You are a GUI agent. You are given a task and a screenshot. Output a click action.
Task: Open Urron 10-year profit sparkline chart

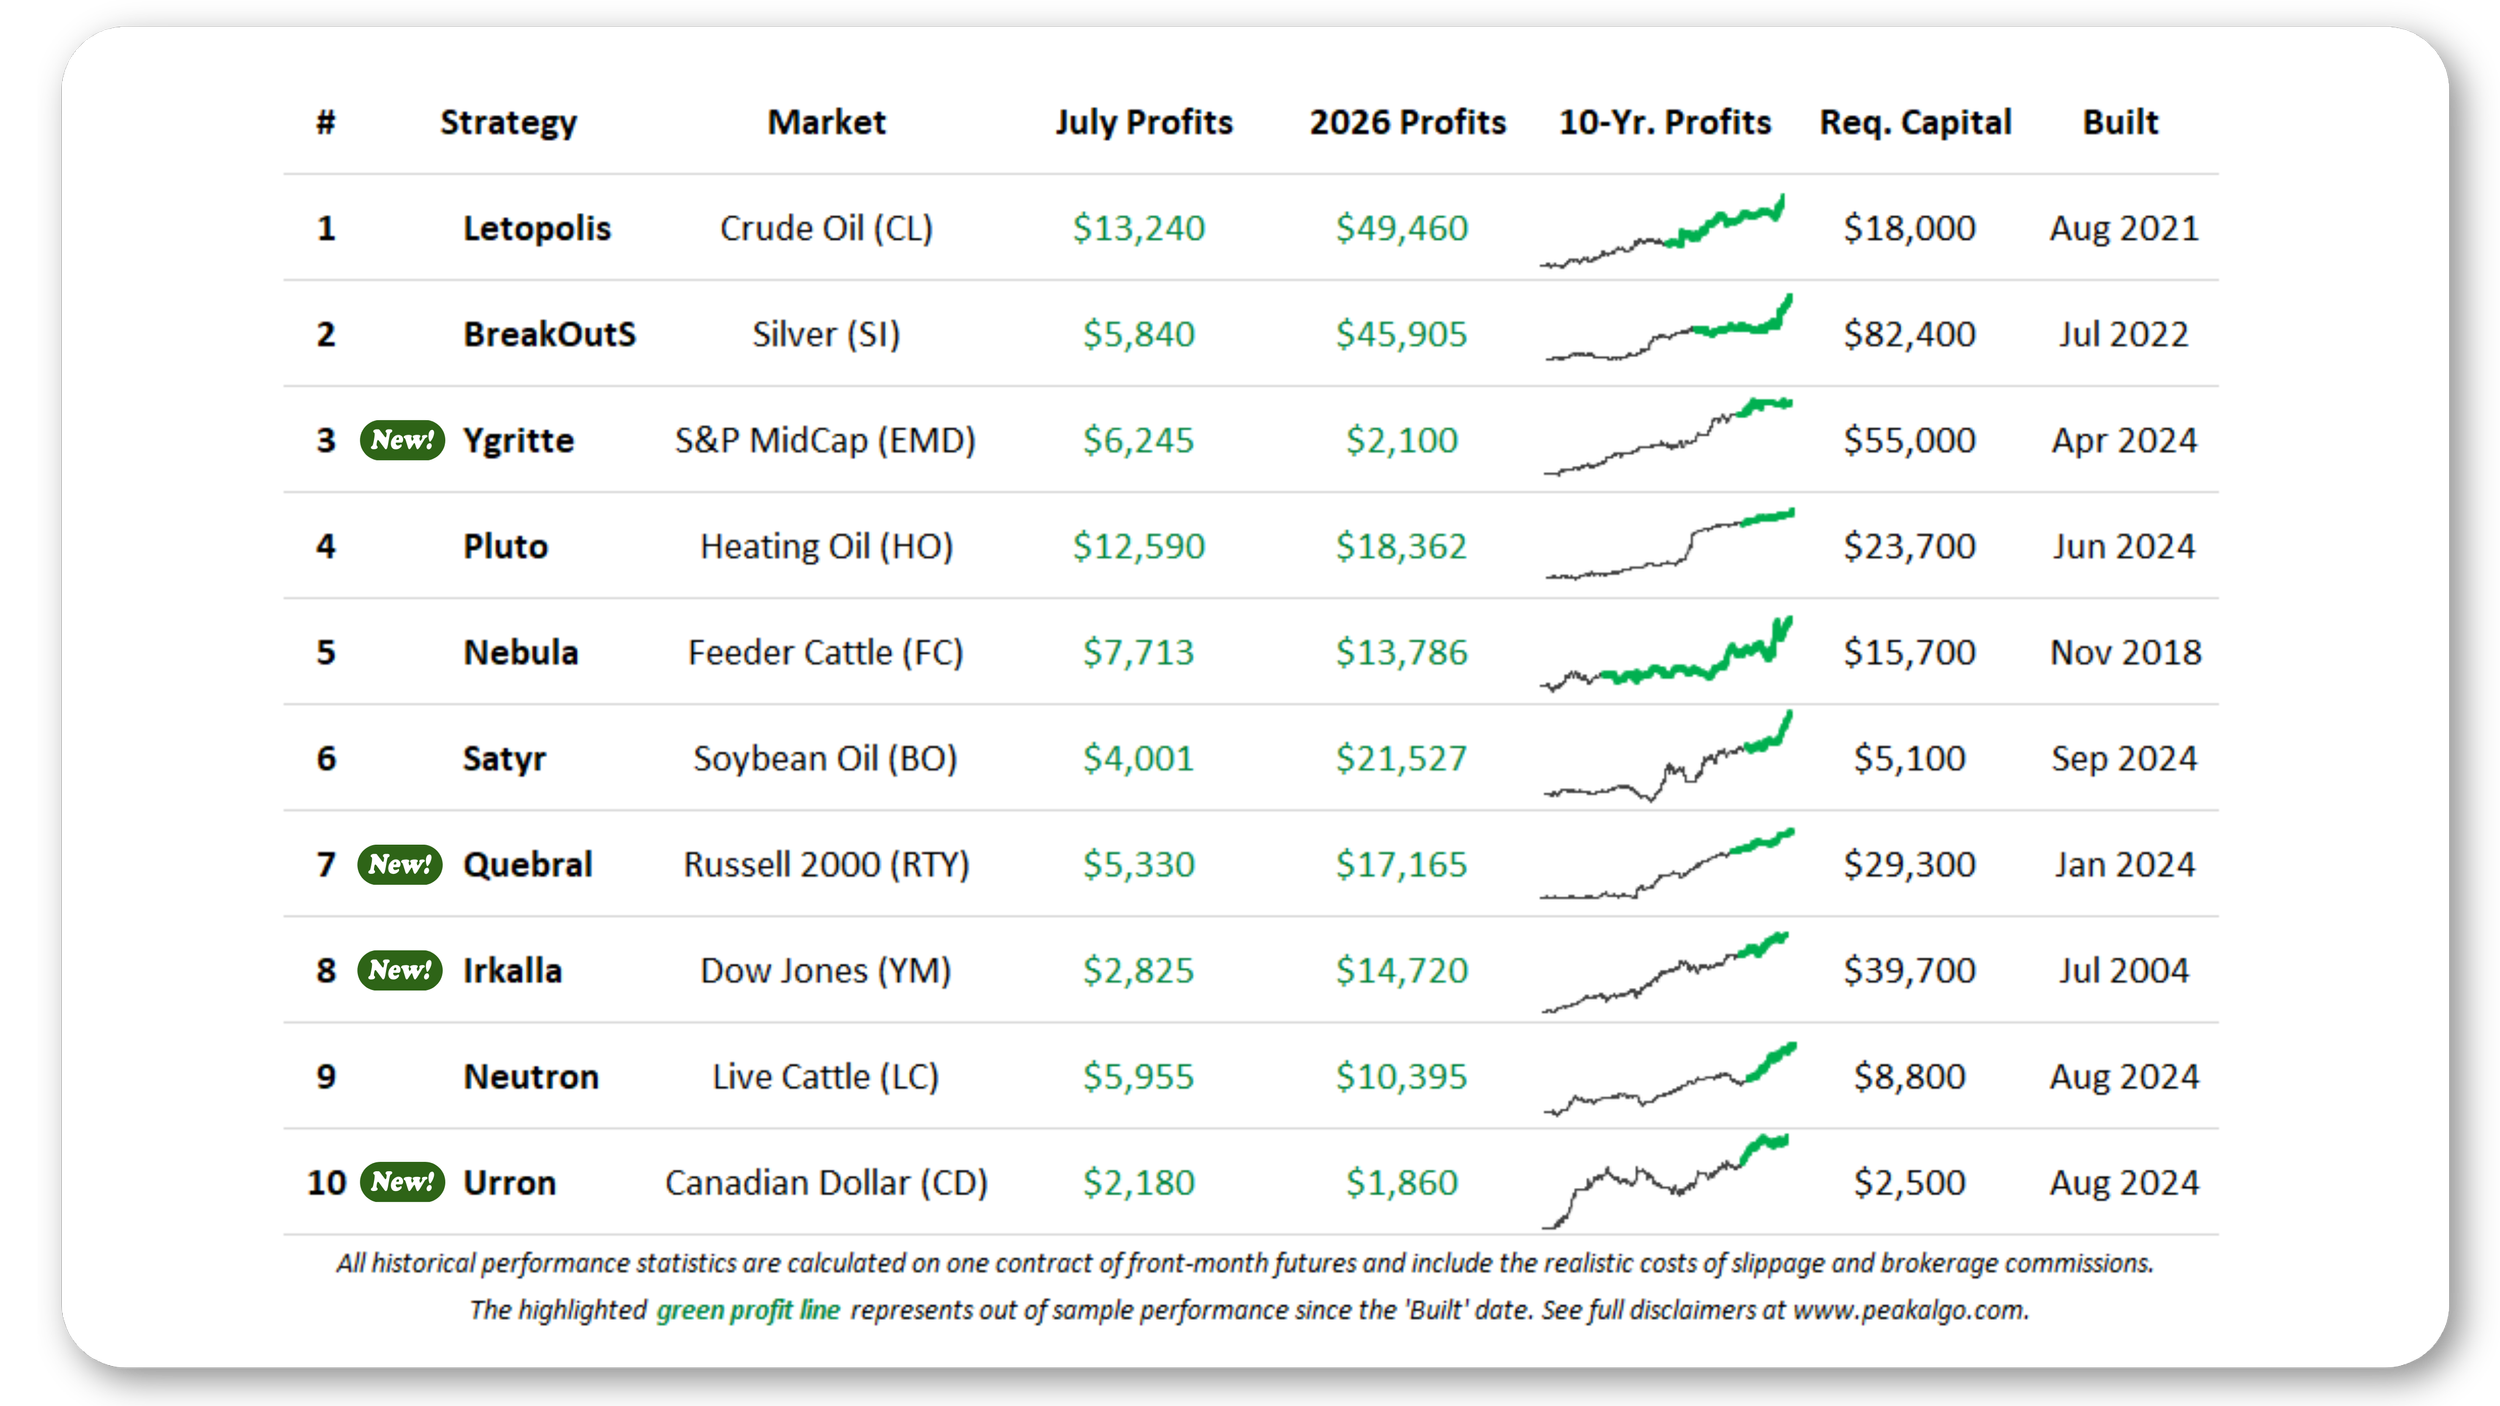pos(1666,1180)
